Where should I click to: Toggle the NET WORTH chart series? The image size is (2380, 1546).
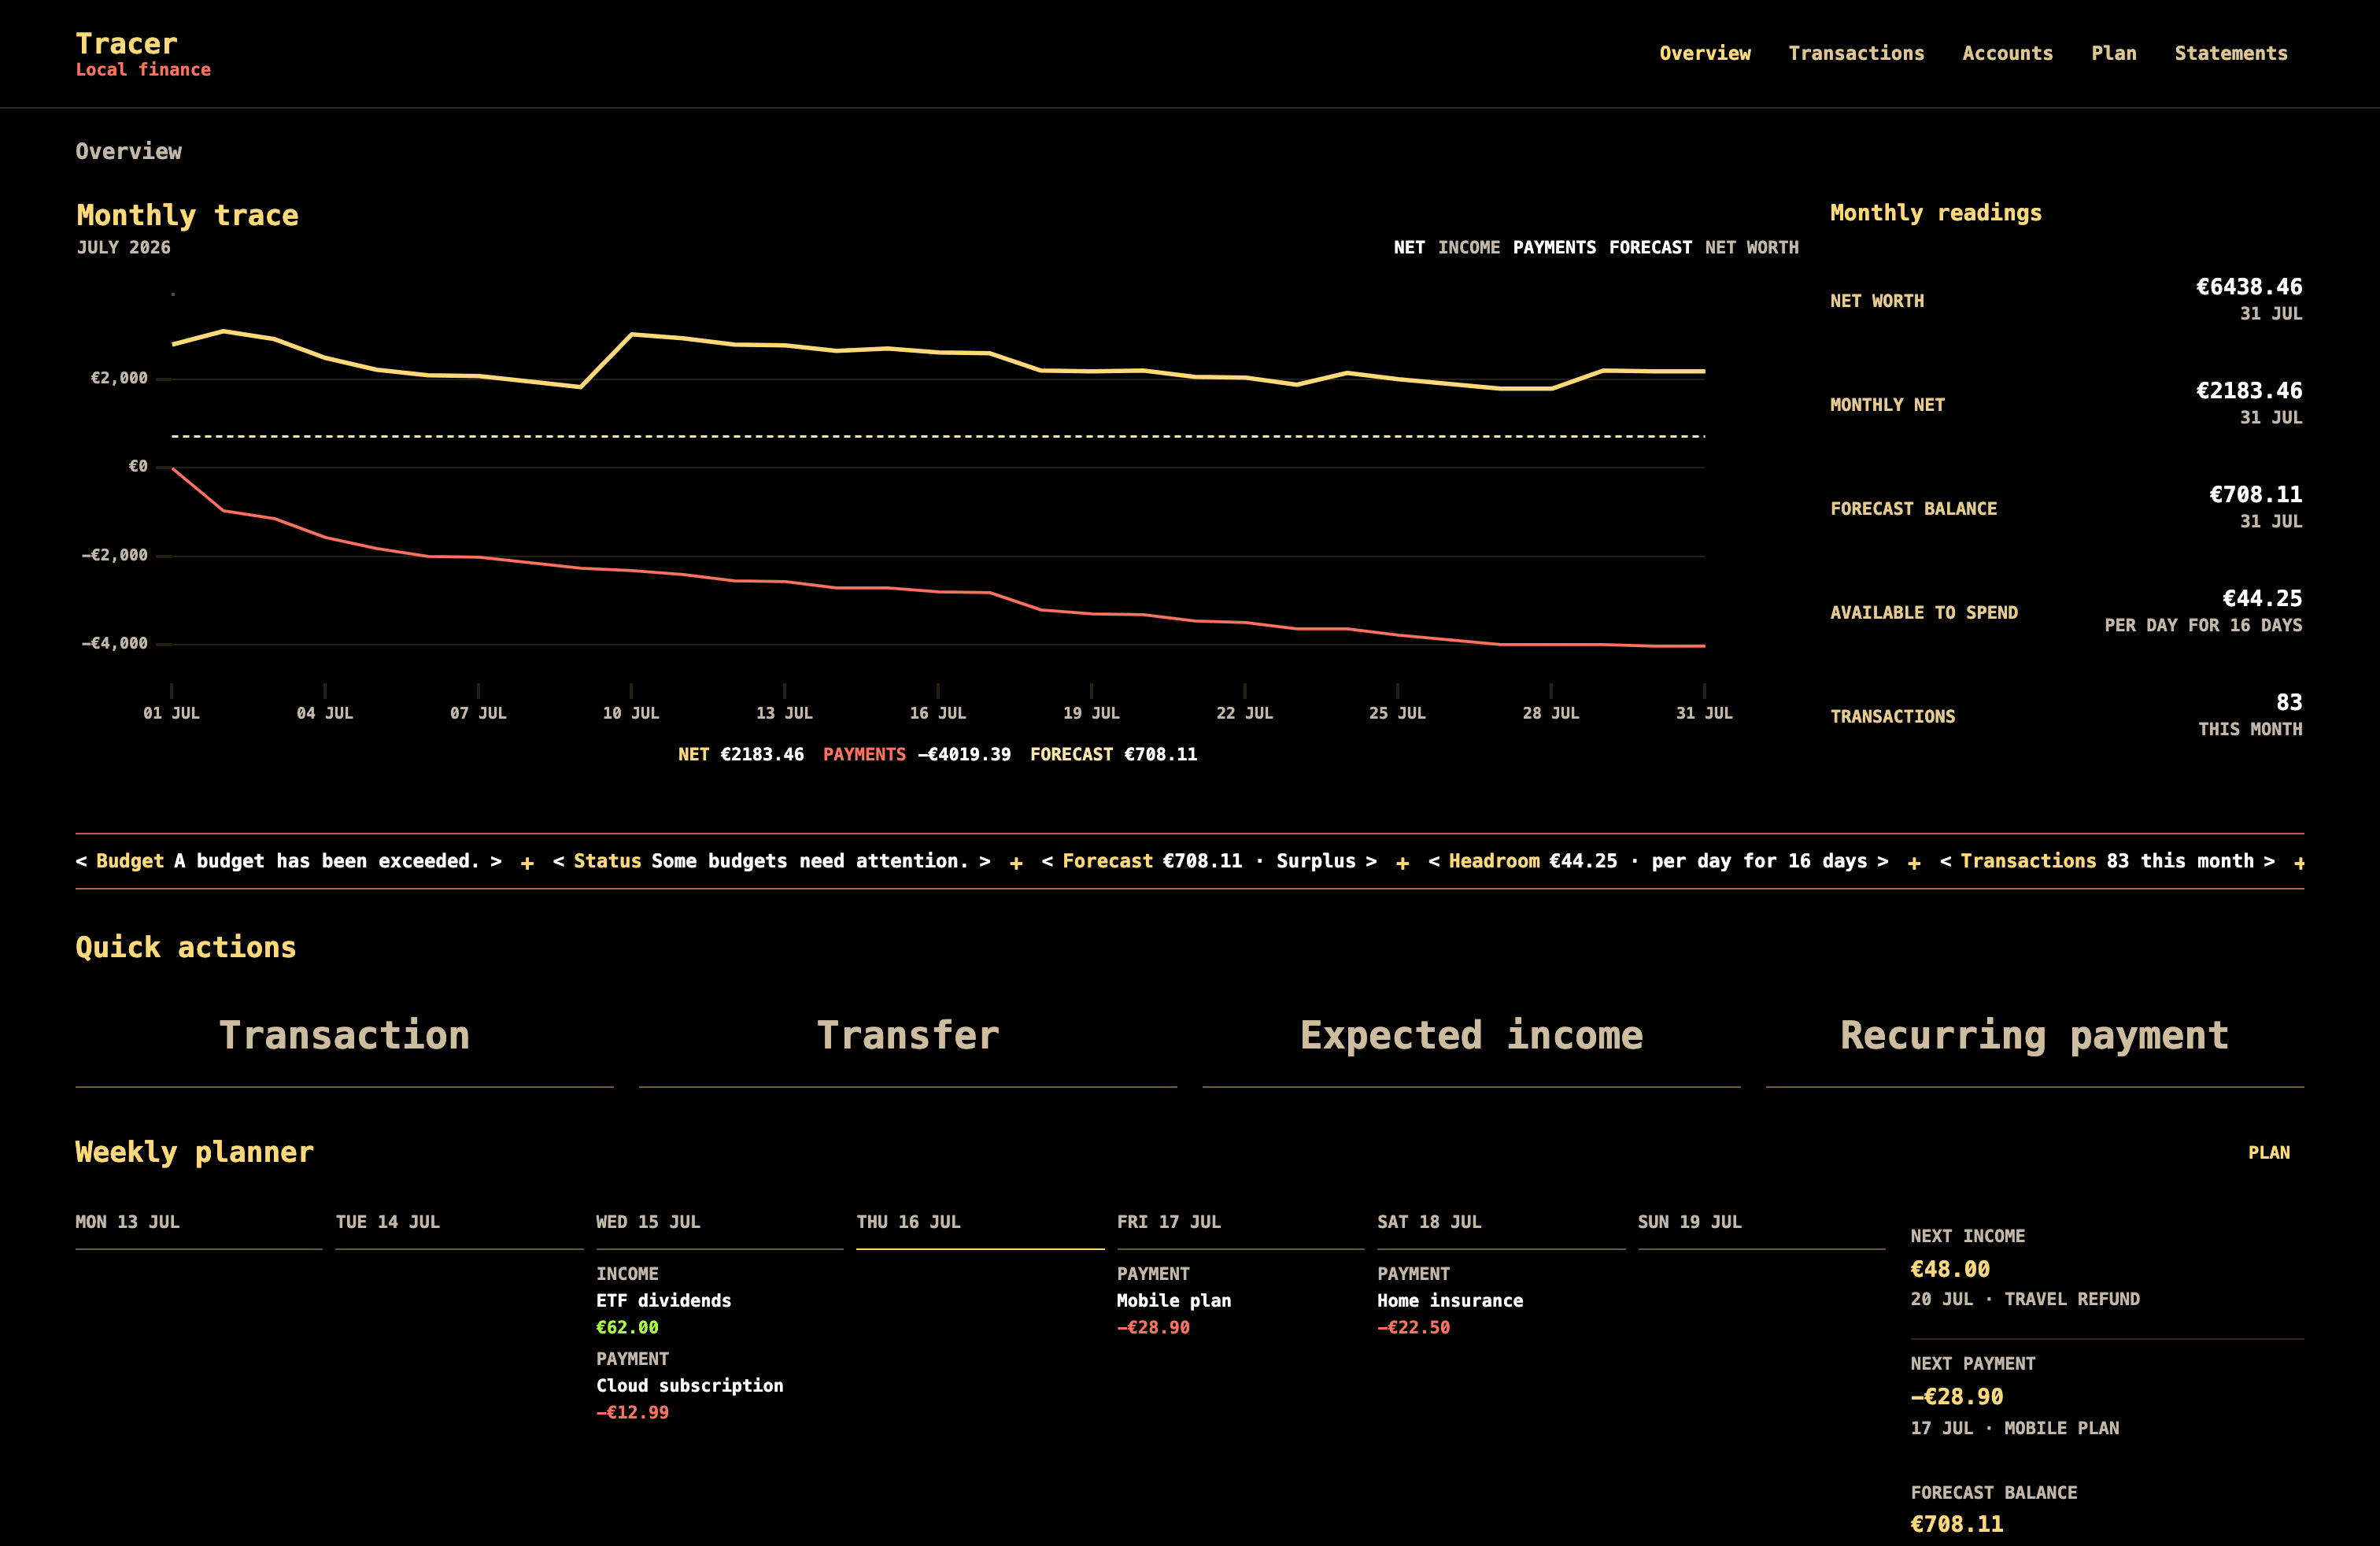[x=1751, y=247]
